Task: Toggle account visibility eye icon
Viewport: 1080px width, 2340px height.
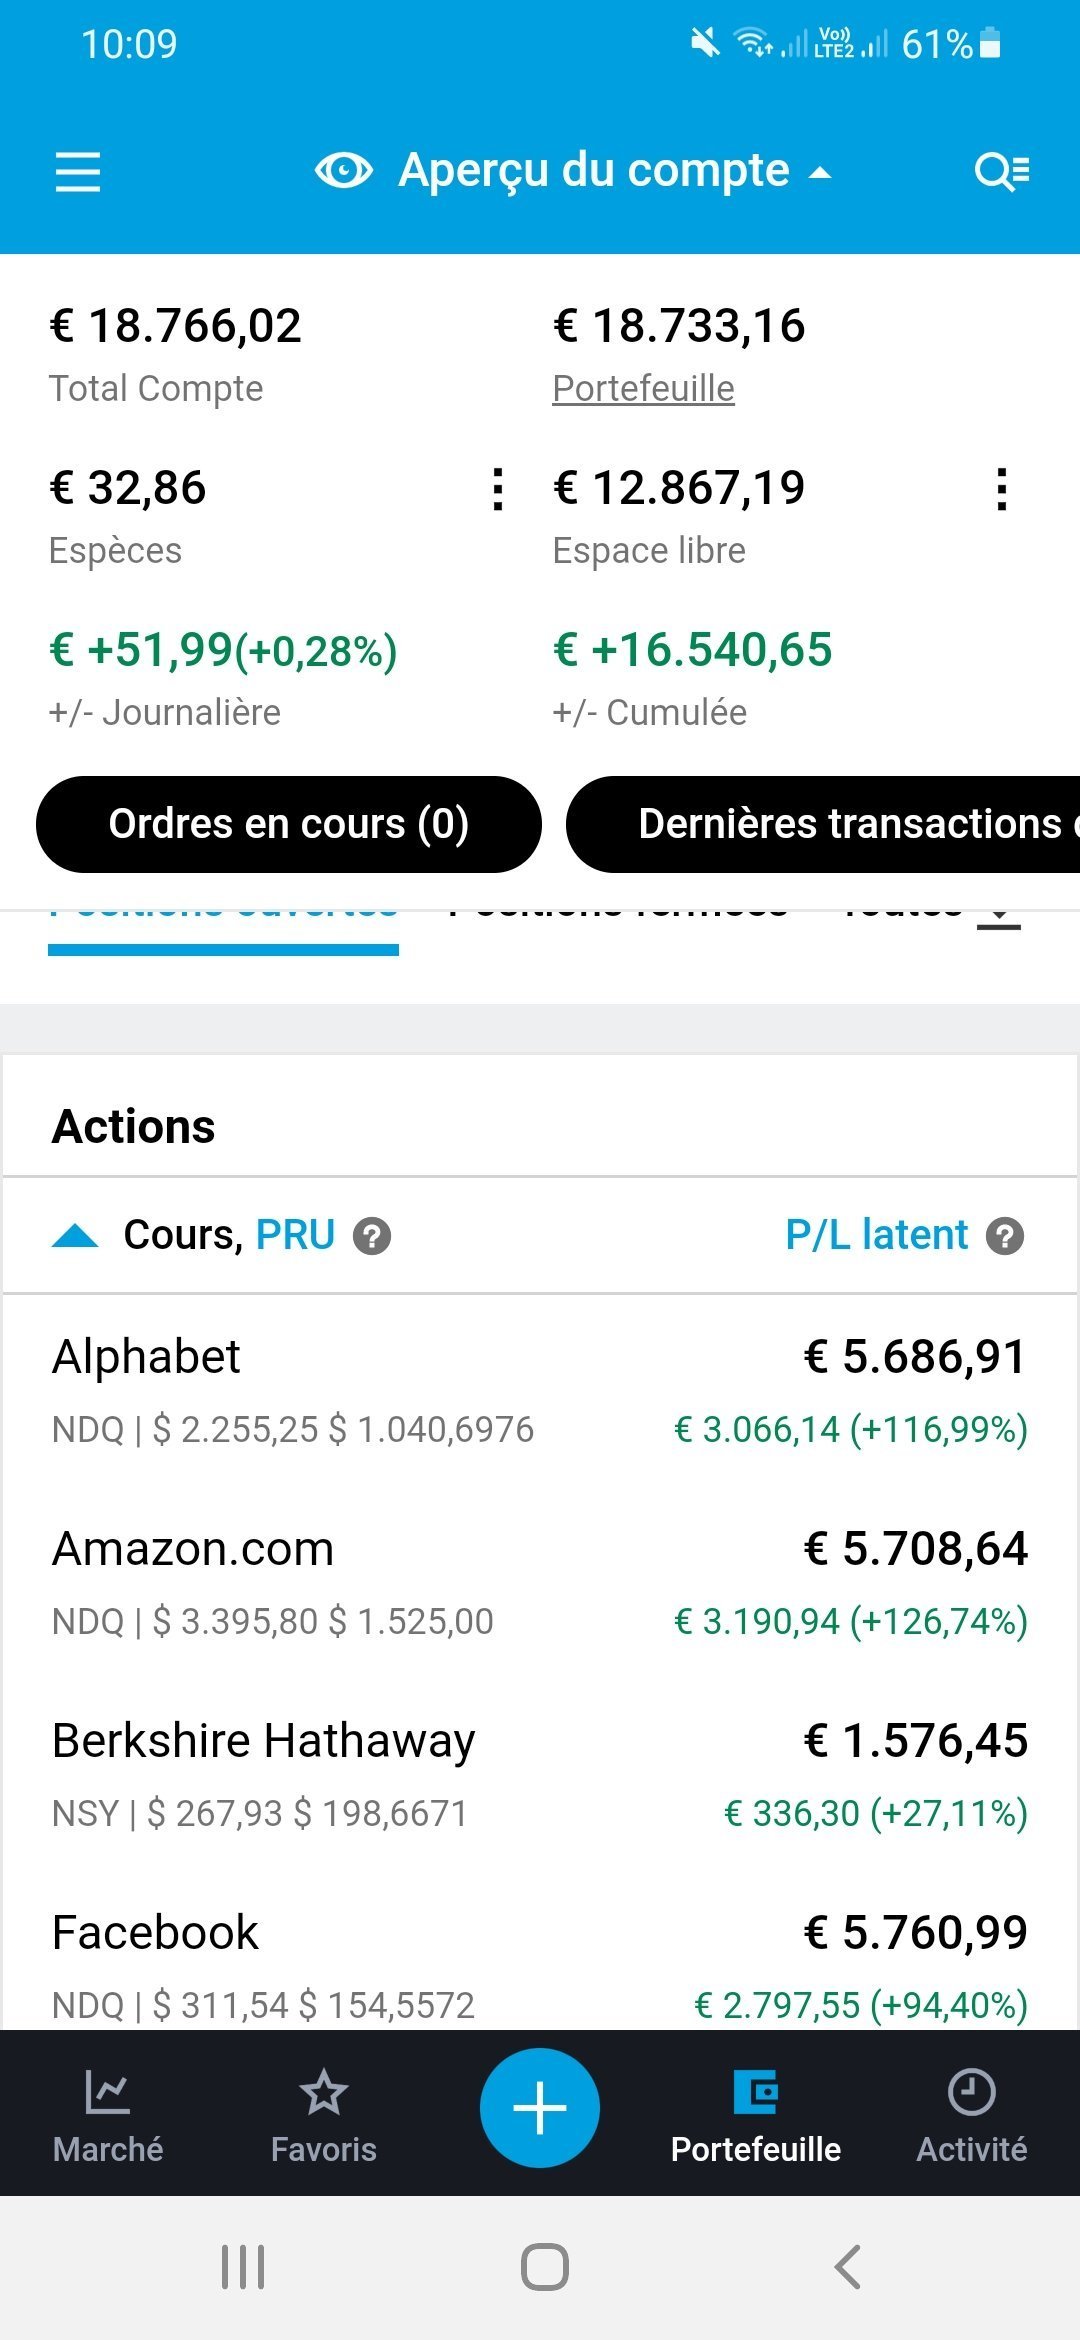Action: [344, 170]
